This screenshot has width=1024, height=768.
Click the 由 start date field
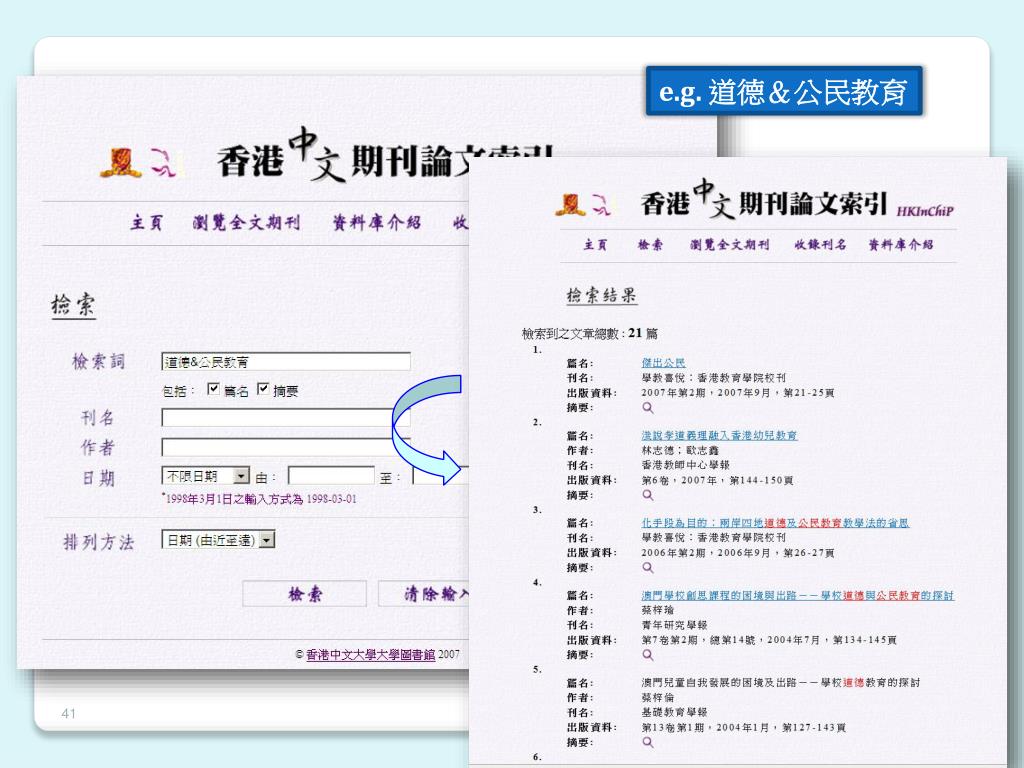331,475
